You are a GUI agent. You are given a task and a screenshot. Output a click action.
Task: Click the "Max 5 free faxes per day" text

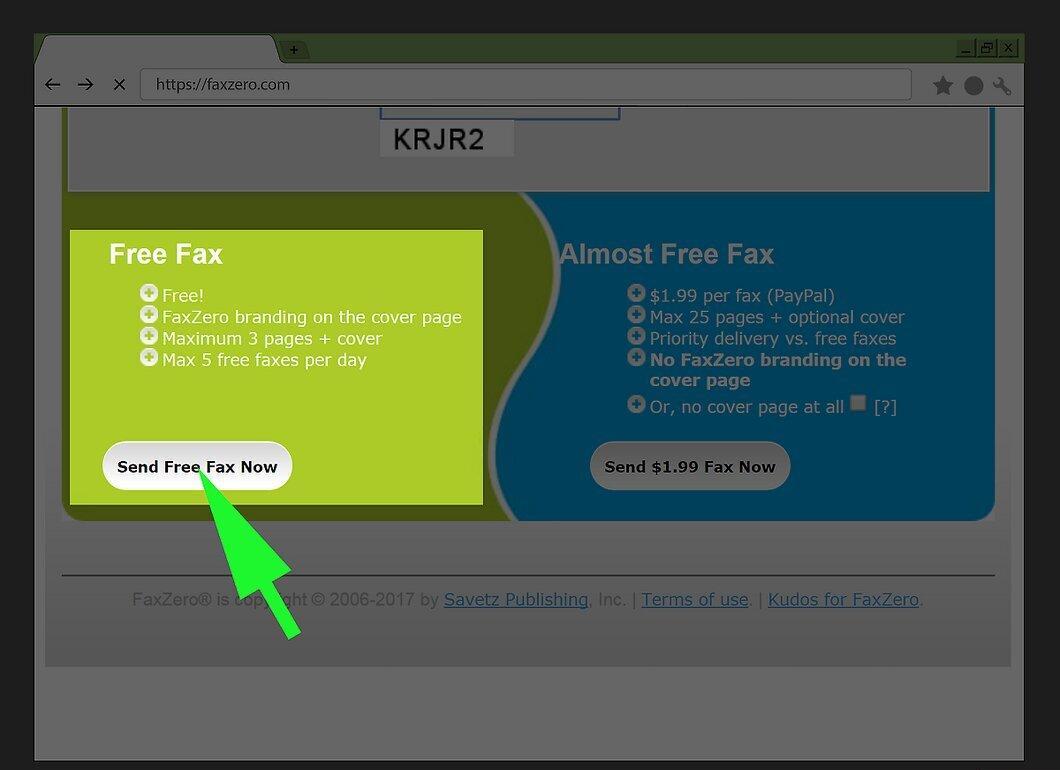[x=264, y=360]
